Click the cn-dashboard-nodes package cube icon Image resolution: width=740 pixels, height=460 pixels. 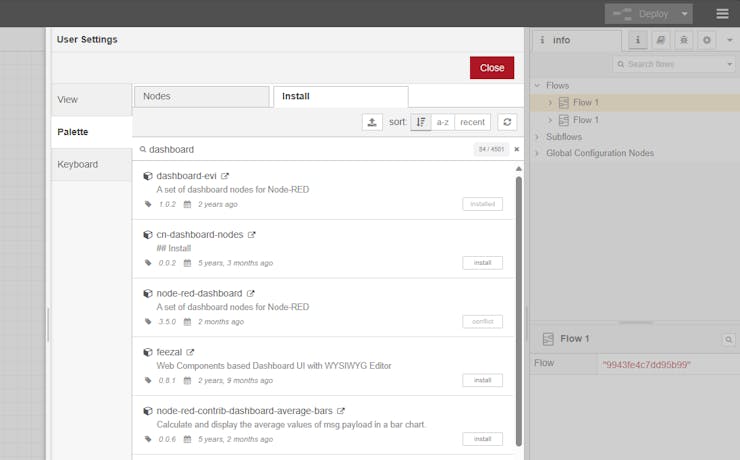tap(148, 234)
